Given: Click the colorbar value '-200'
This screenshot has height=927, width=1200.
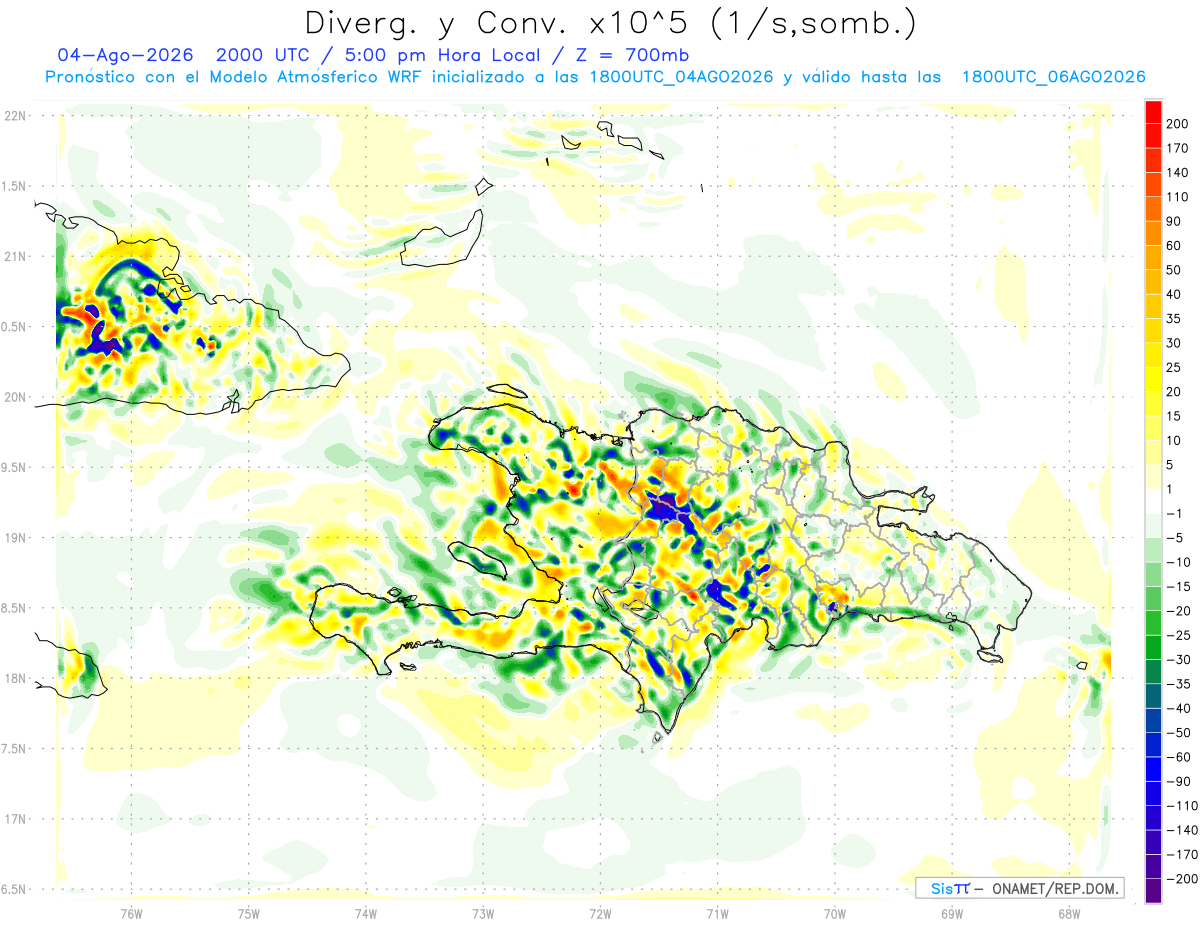Looking at the screenshot, I should pos(1181,878).
